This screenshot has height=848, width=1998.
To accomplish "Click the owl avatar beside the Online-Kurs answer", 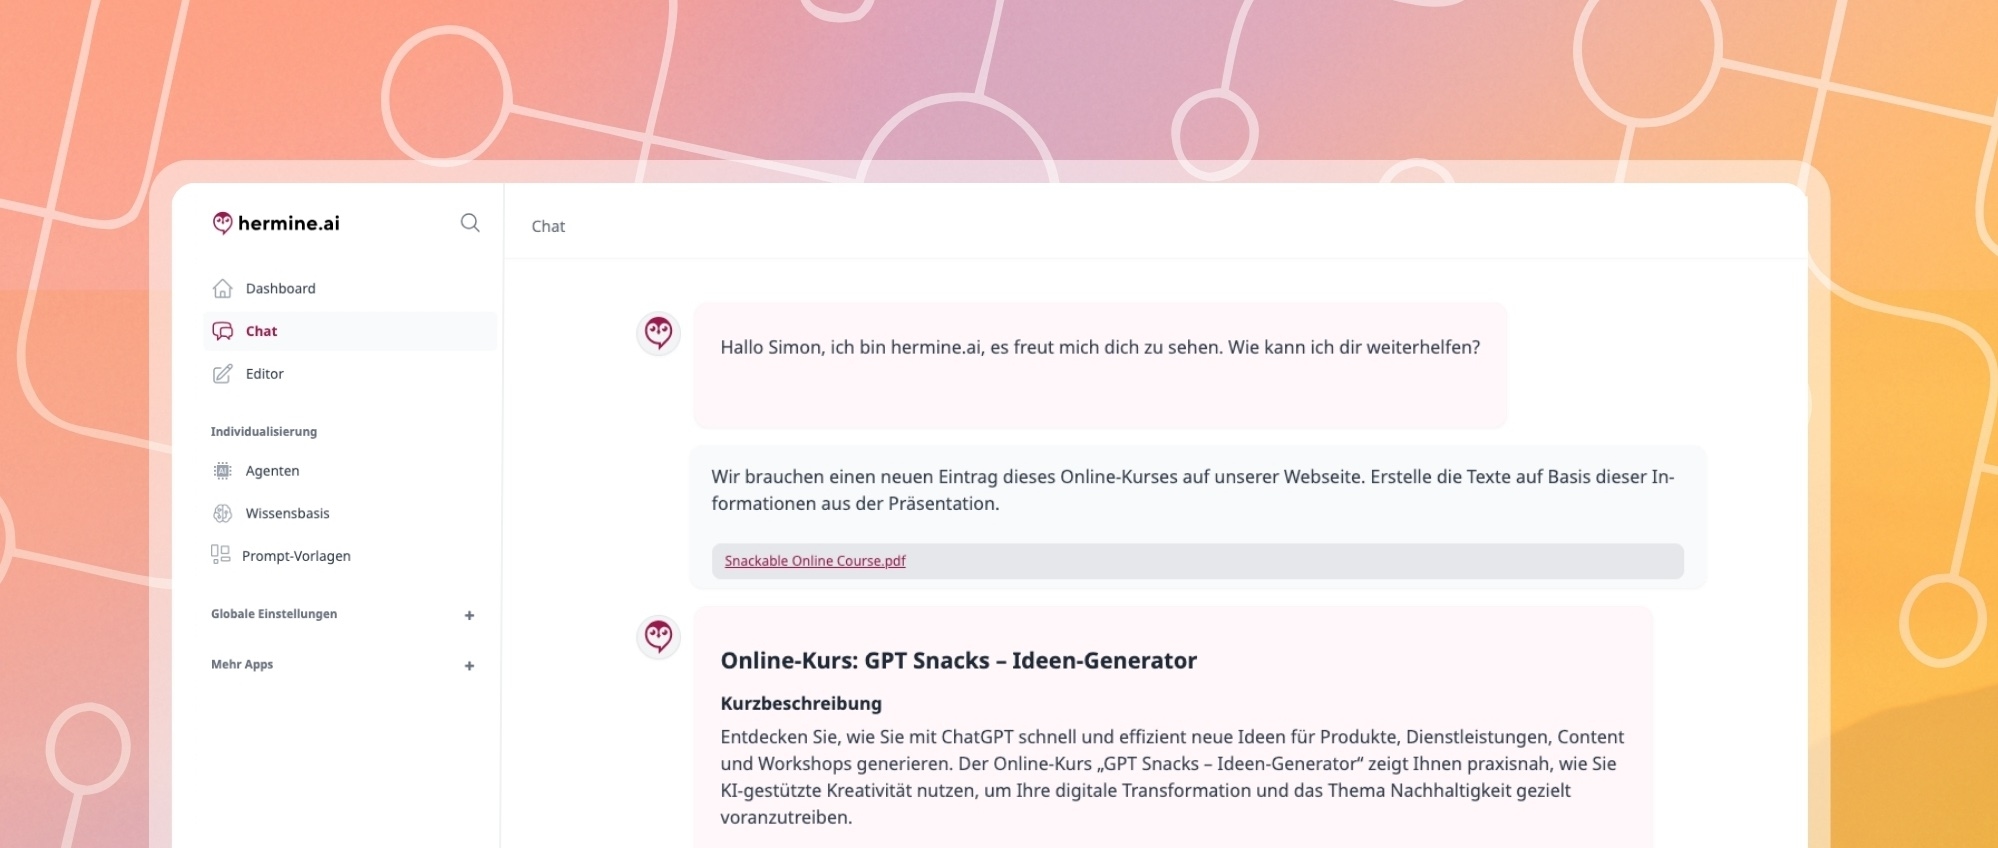I will pyautogui.click(x=659, y=636).
